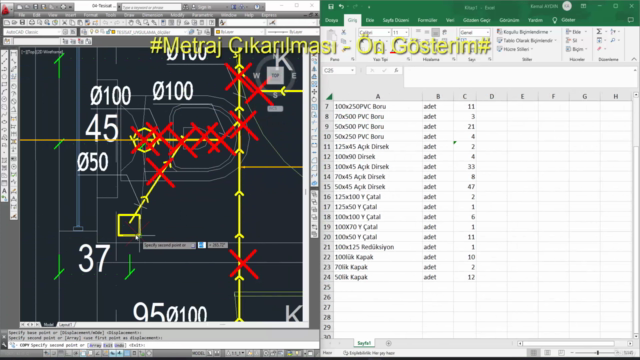The width and height of the screenshot is (640, 360).
Task: Click Save icon in AutoCAD standard toolbar
Action: tap(22, 23)
